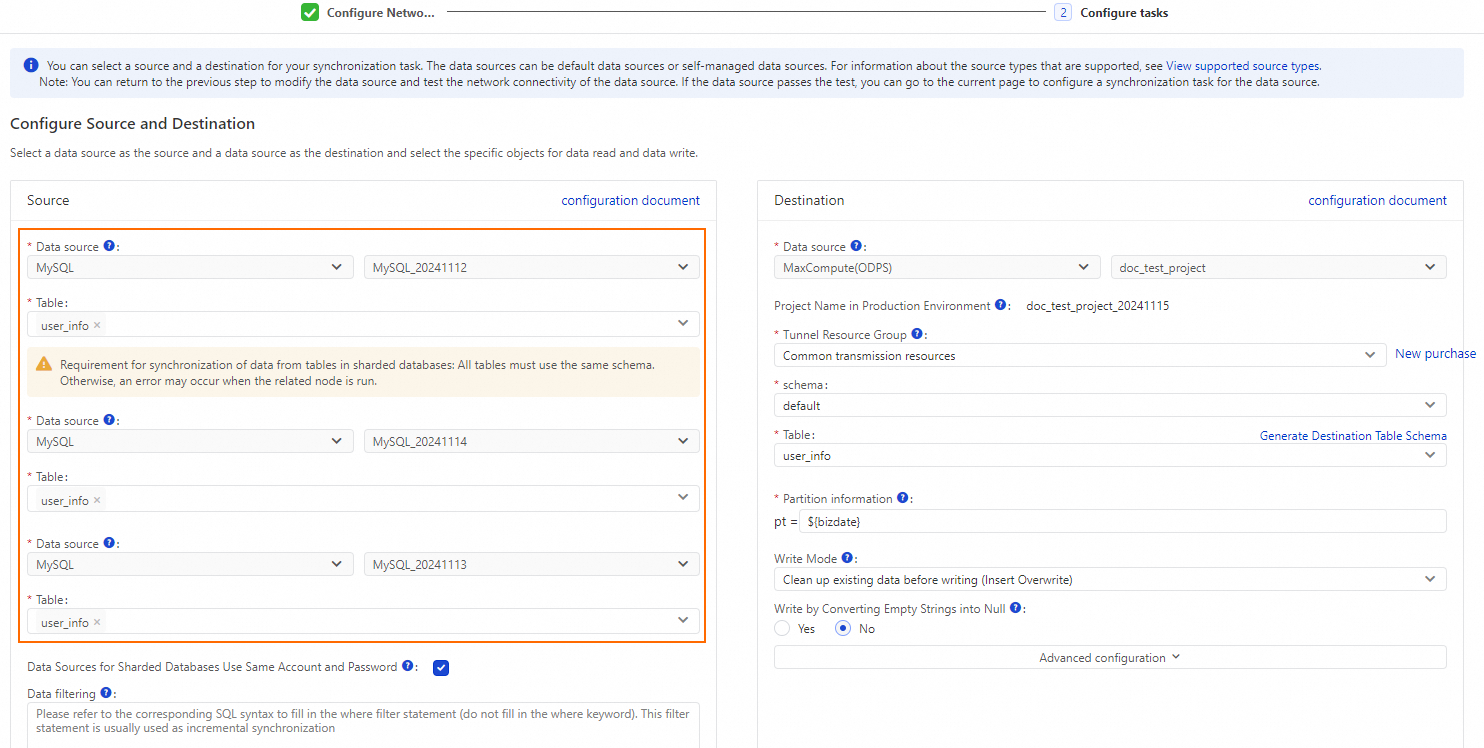The width and height of the screenshot is (1484, 748).
Task: Select No for converting empty strings to Null
Action: pos(843,628)
